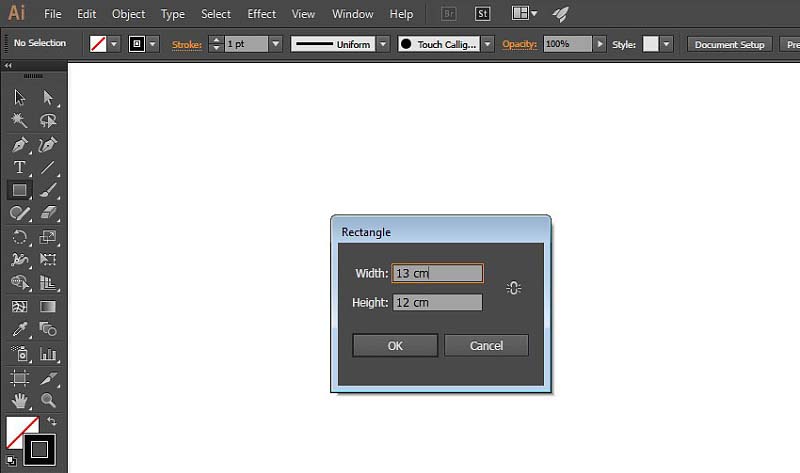Select the Warp tool
Screen dimensions: 800x473
19,260
